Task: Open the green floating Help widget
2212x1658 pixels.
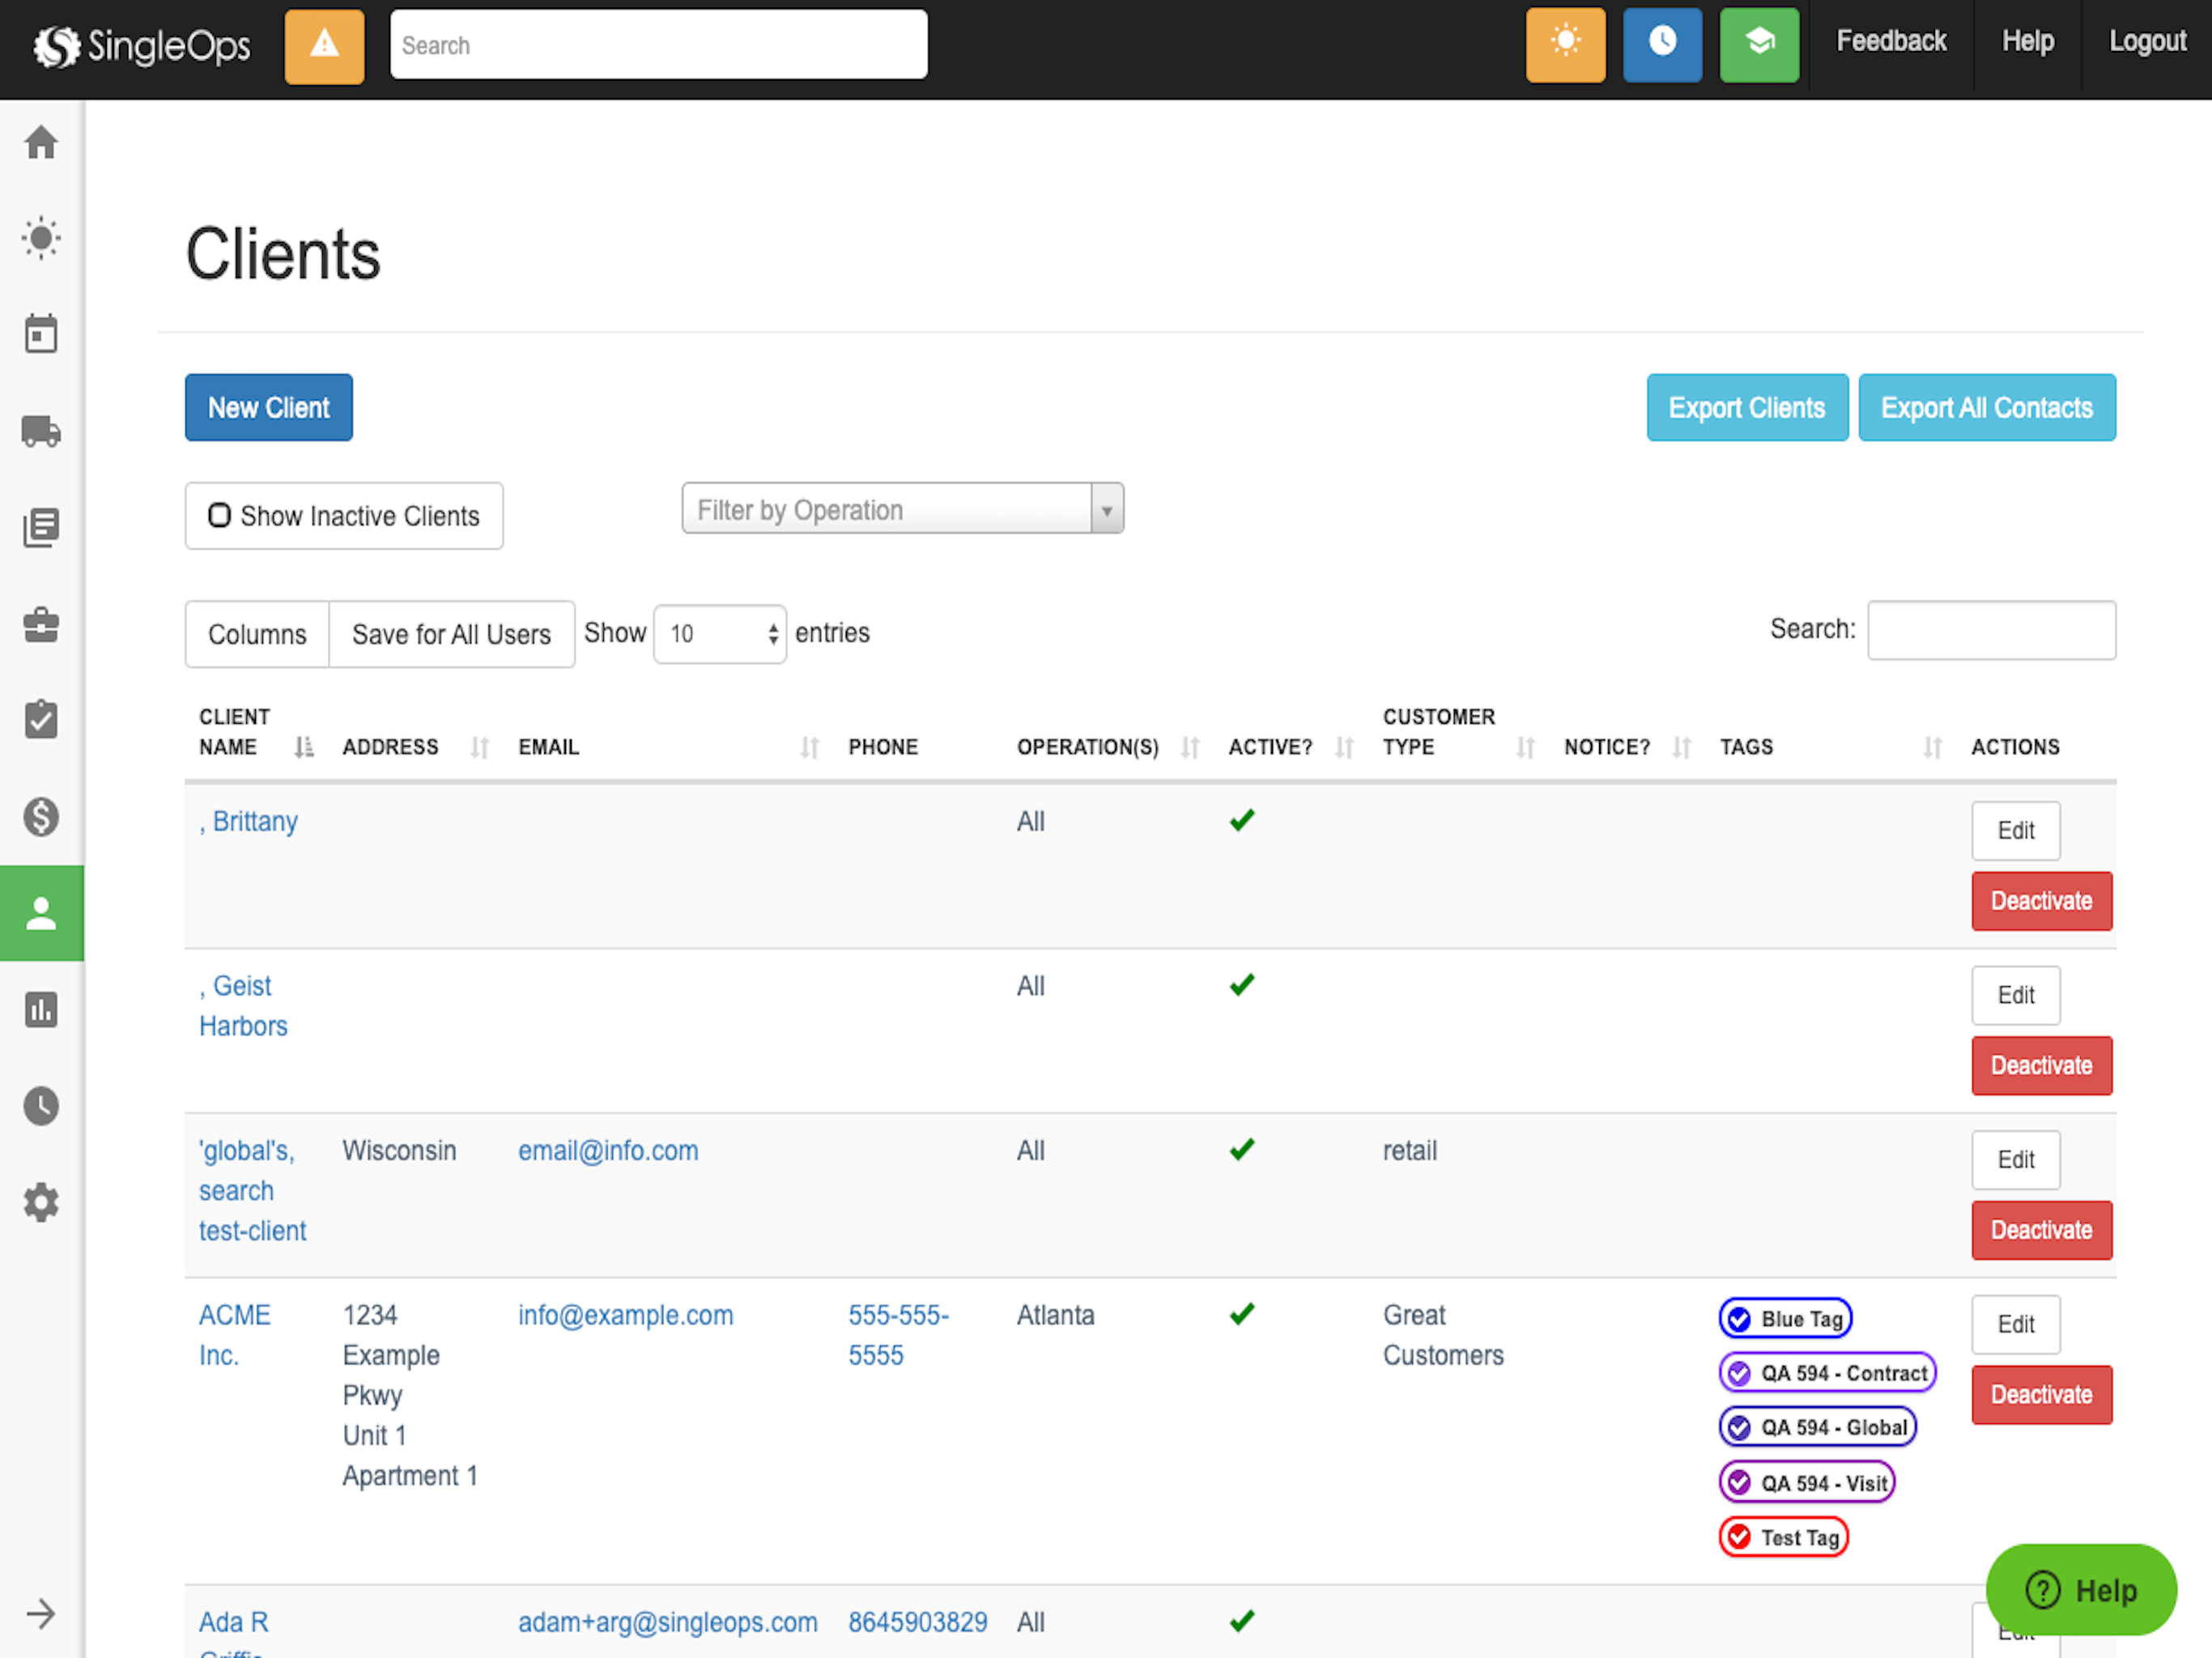Action: 2080,1590
